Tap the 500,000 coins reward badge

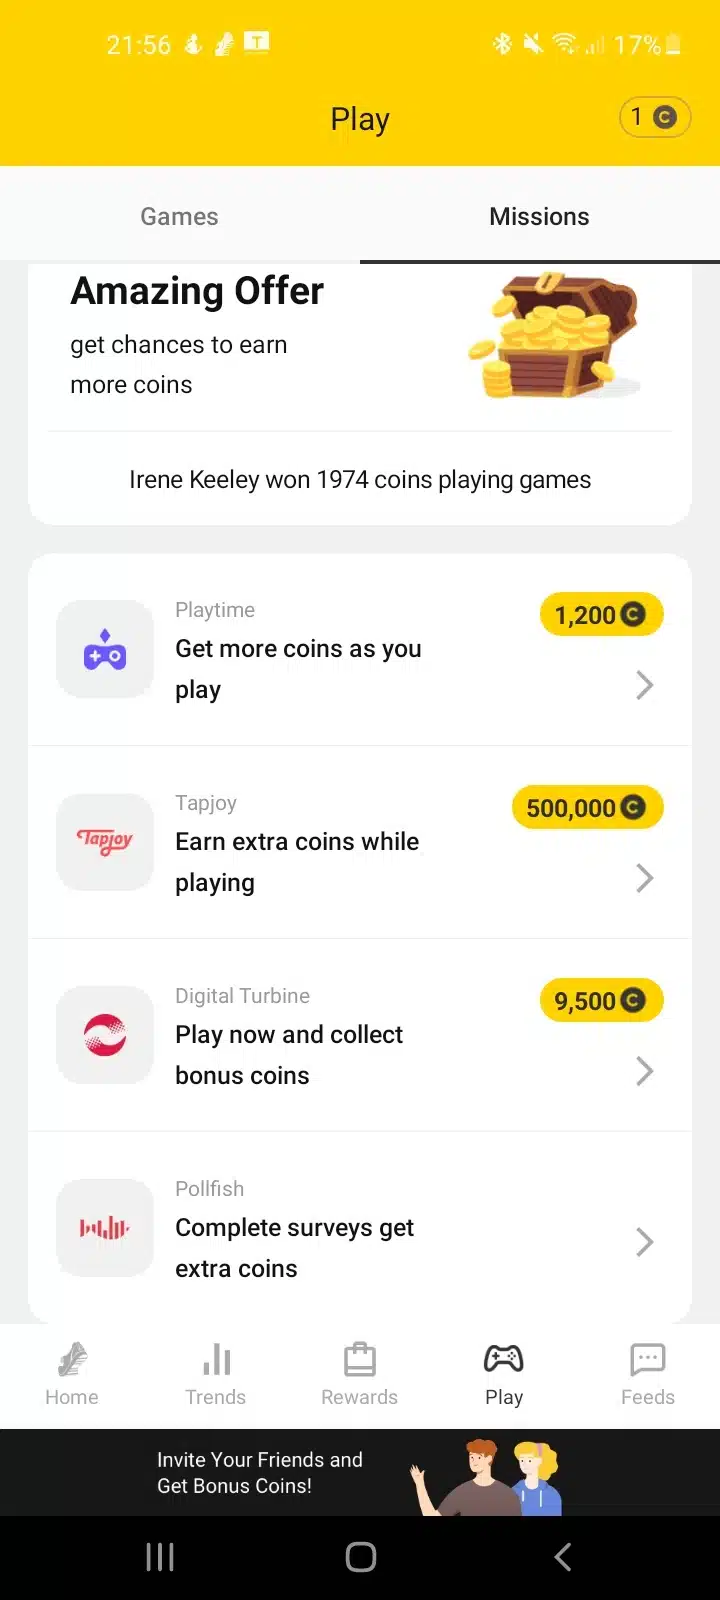(587, 808)
